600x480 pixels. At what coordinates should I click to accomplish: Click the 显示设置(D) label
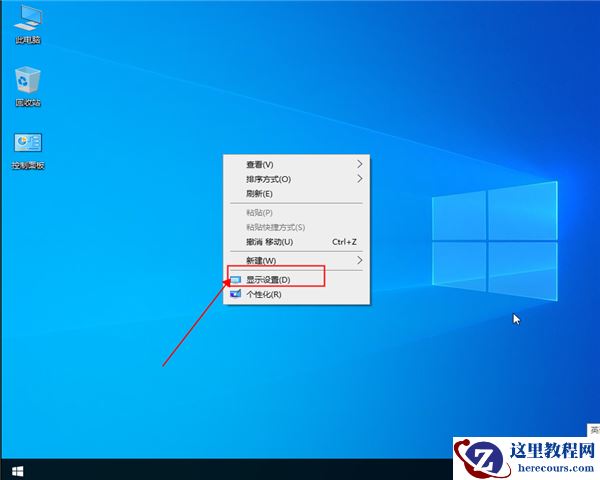[268, 280]
